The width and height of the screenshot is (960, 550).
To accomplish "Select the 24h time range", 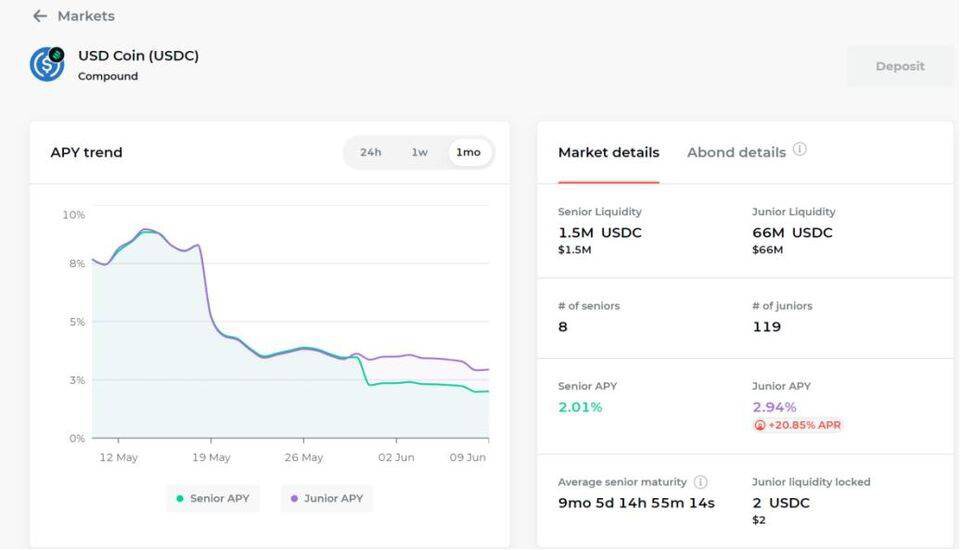I will (x=370, y=153).
